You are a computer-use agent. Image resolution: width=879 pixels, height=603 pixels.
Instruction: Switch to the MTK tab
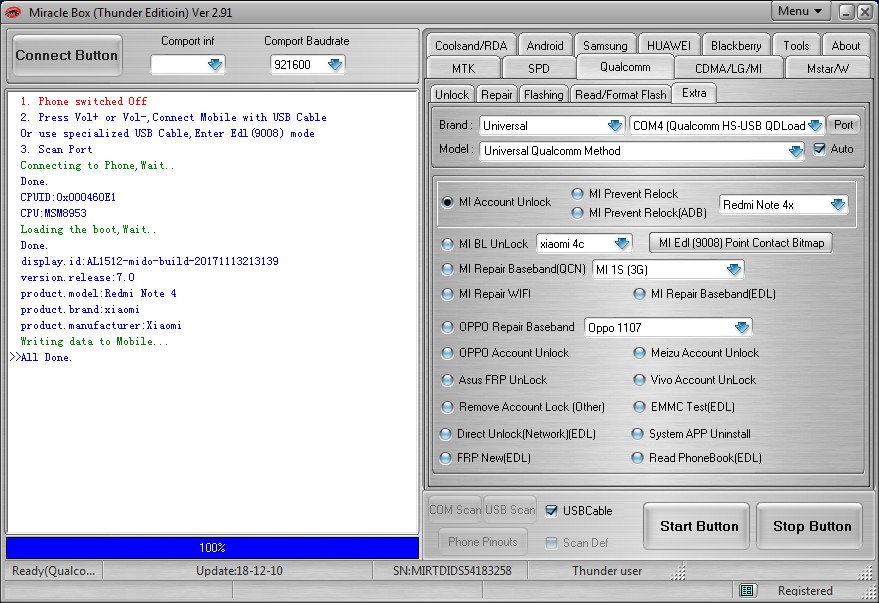pos(464,68)
